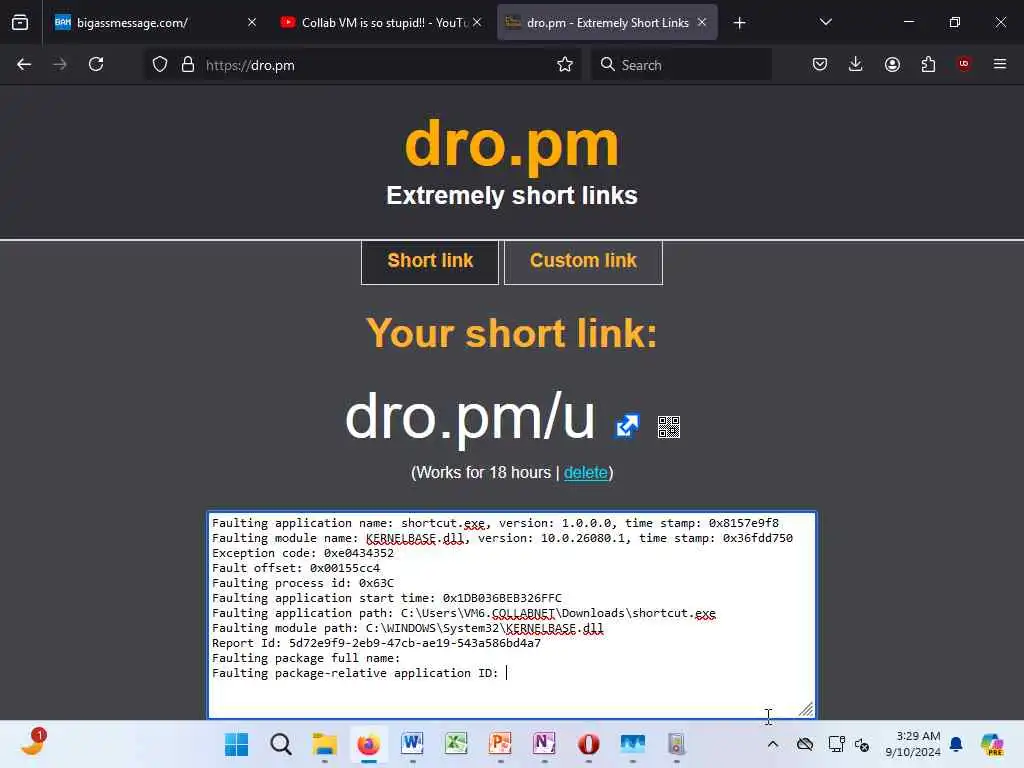Show QR code for short link
This screenshot has height=768, width=1024.
pyautogui.click(x=669, y=426)
